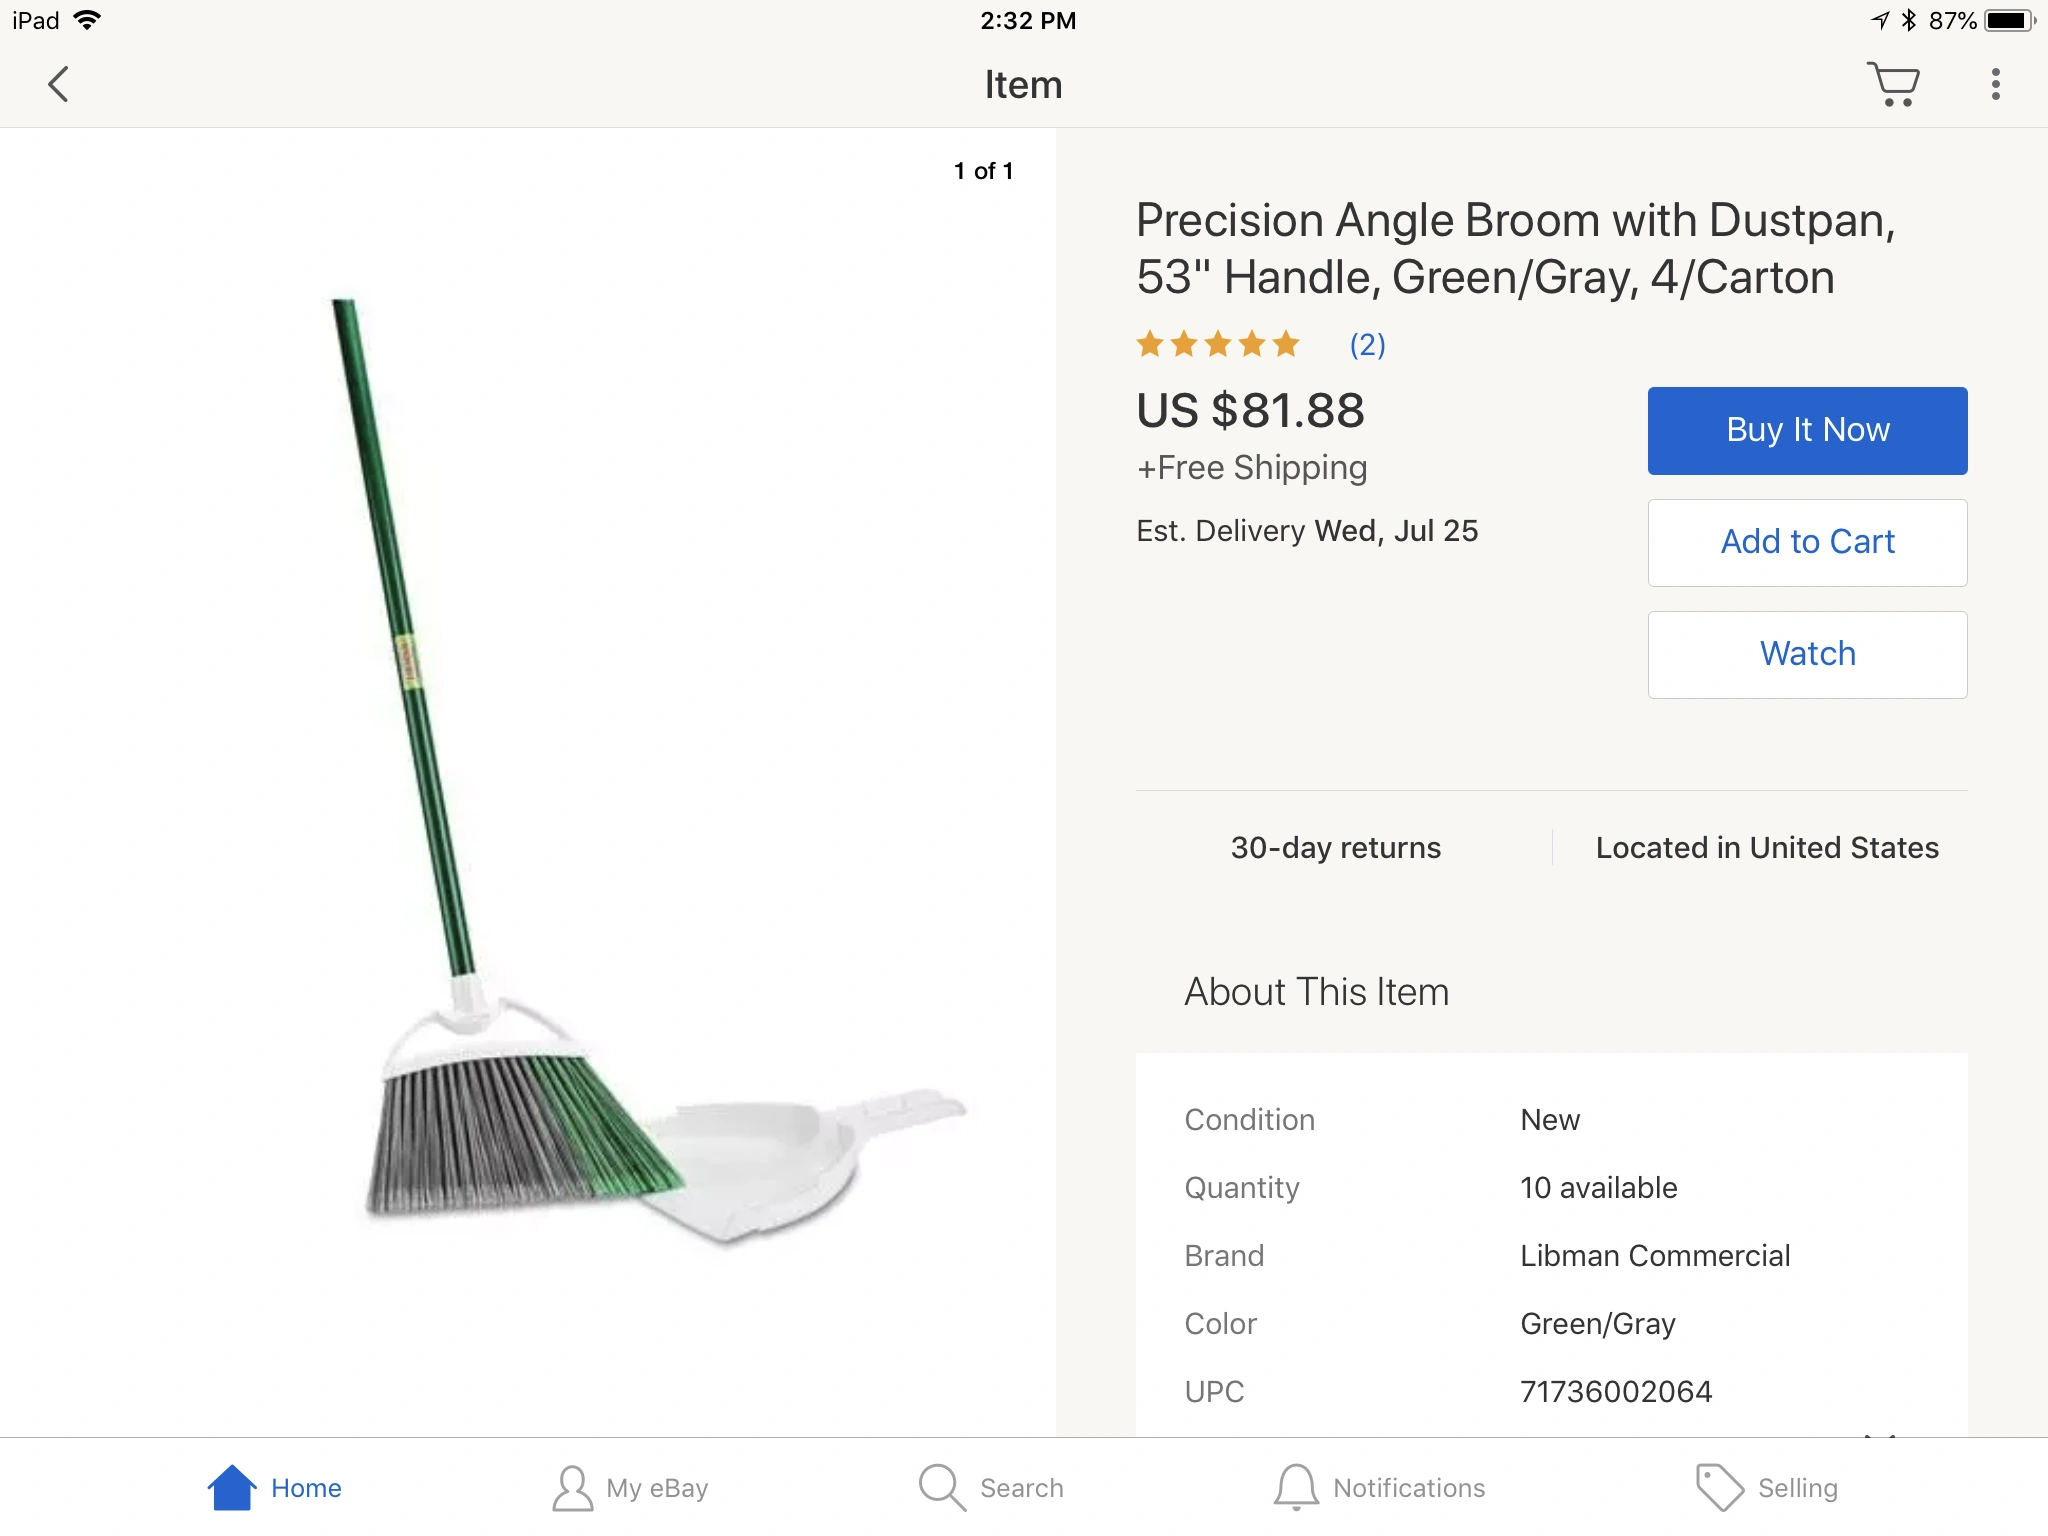Viewport: 2048px width, 1536px height.
Task: Tap the 30-day returns info
Action: (1335, 848)
